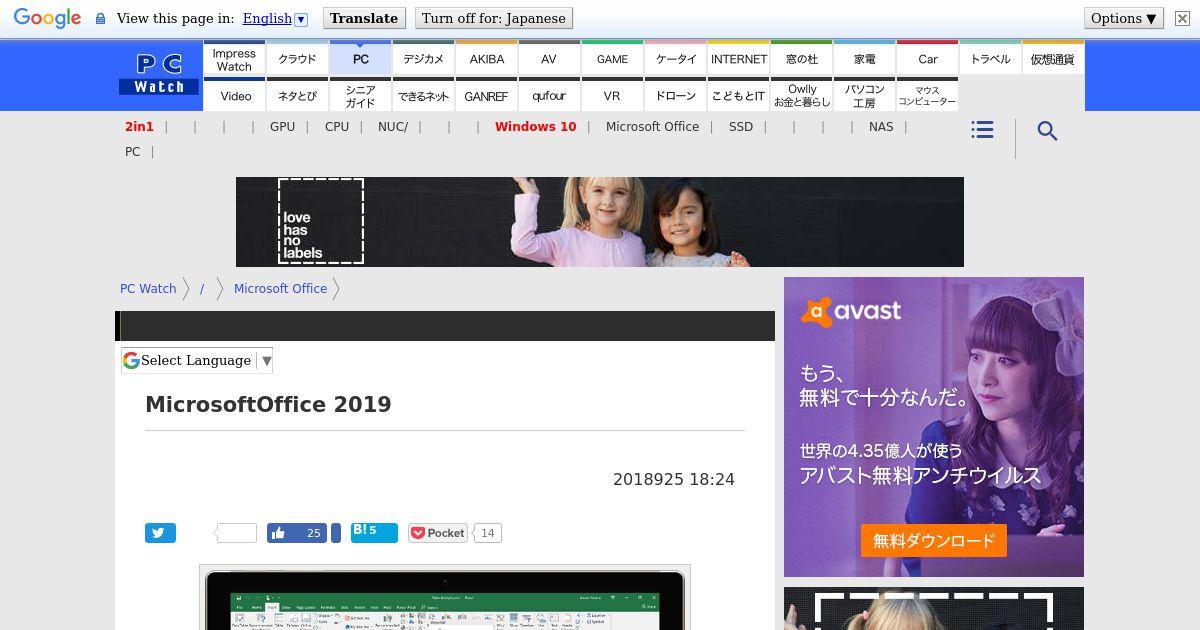This screenshot has width=1200, height=630.
Task: Click the avast 無料ダウンロード button
Action: pyautogui.click(x=934, y=541)
